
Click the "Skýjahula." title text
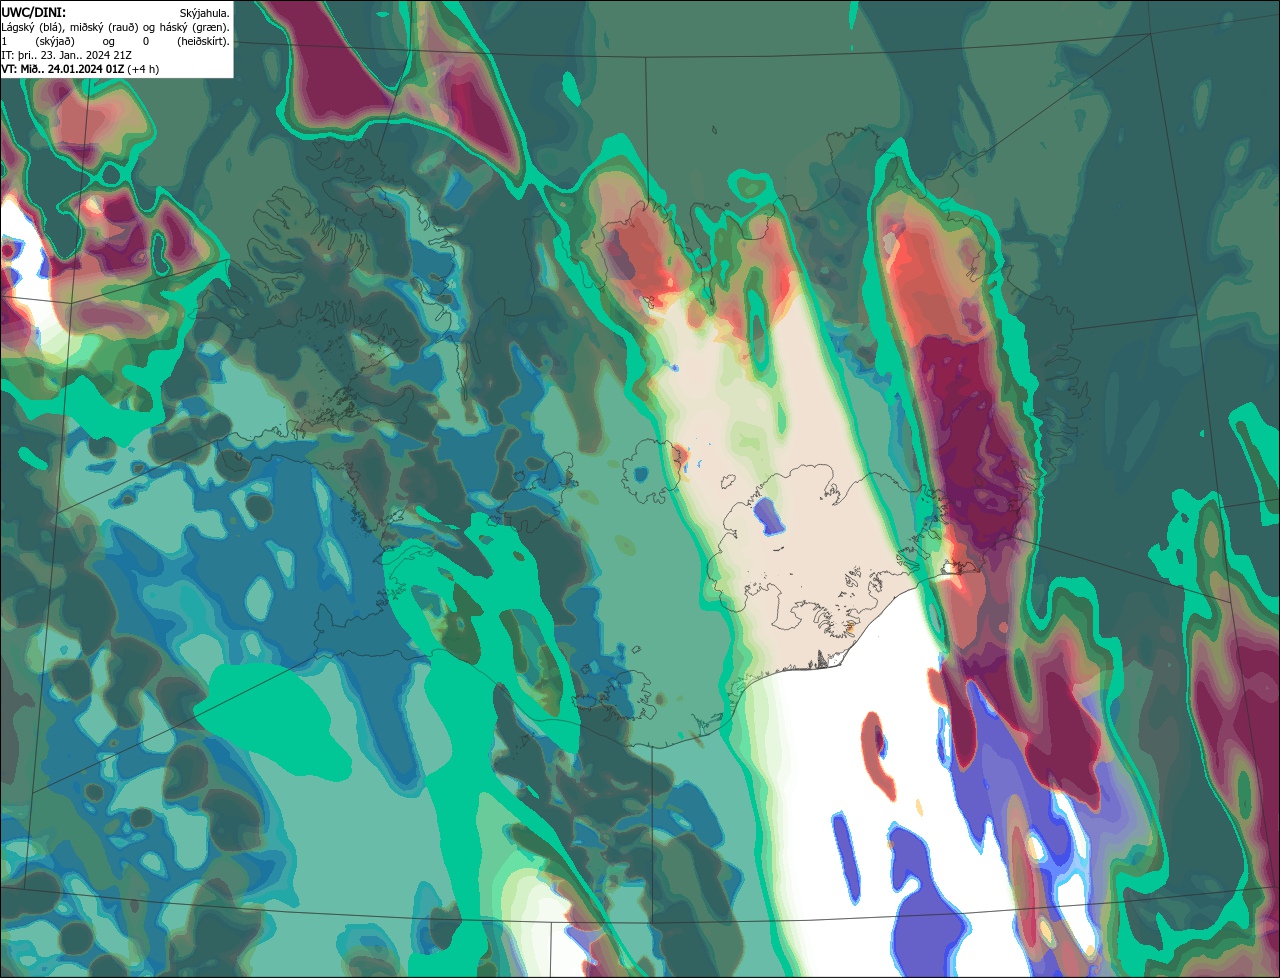(x=204, y=14)
